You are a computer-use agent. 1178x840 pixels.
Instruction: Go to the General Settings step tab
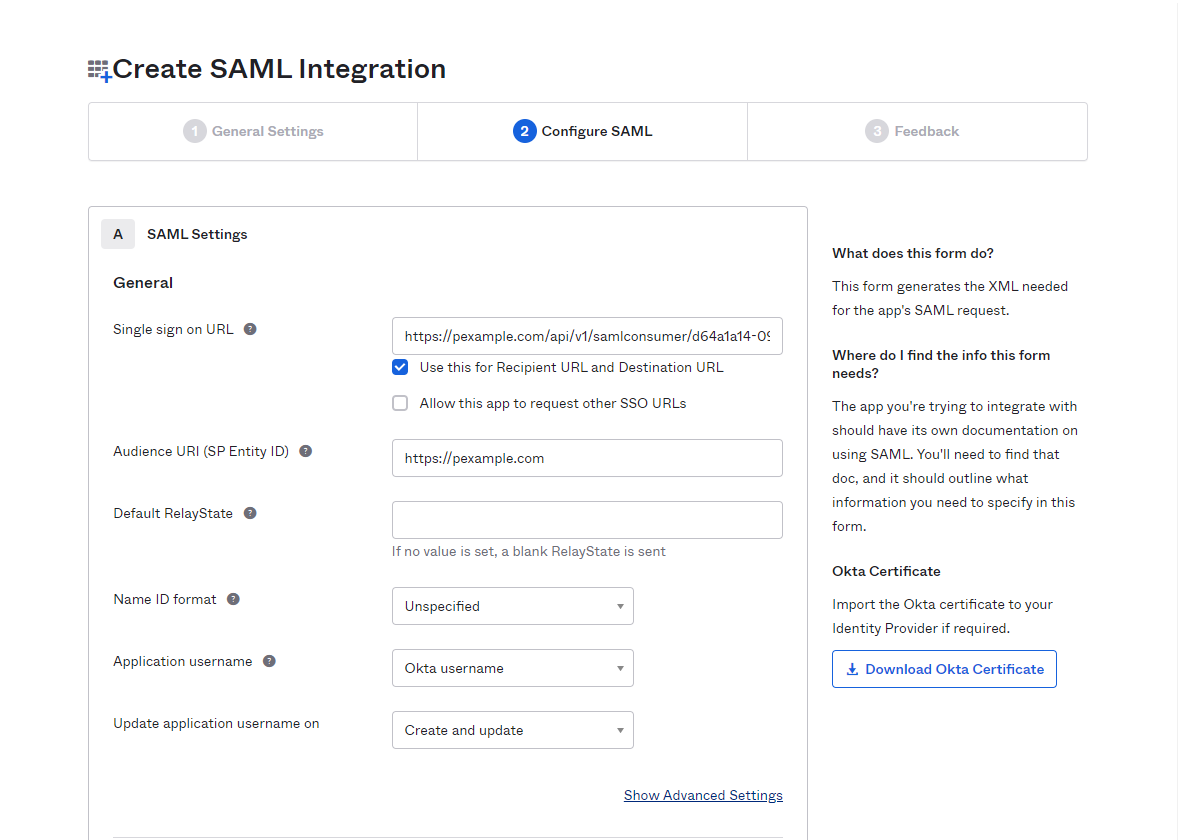pyautogui.click(x=253, y=131)
